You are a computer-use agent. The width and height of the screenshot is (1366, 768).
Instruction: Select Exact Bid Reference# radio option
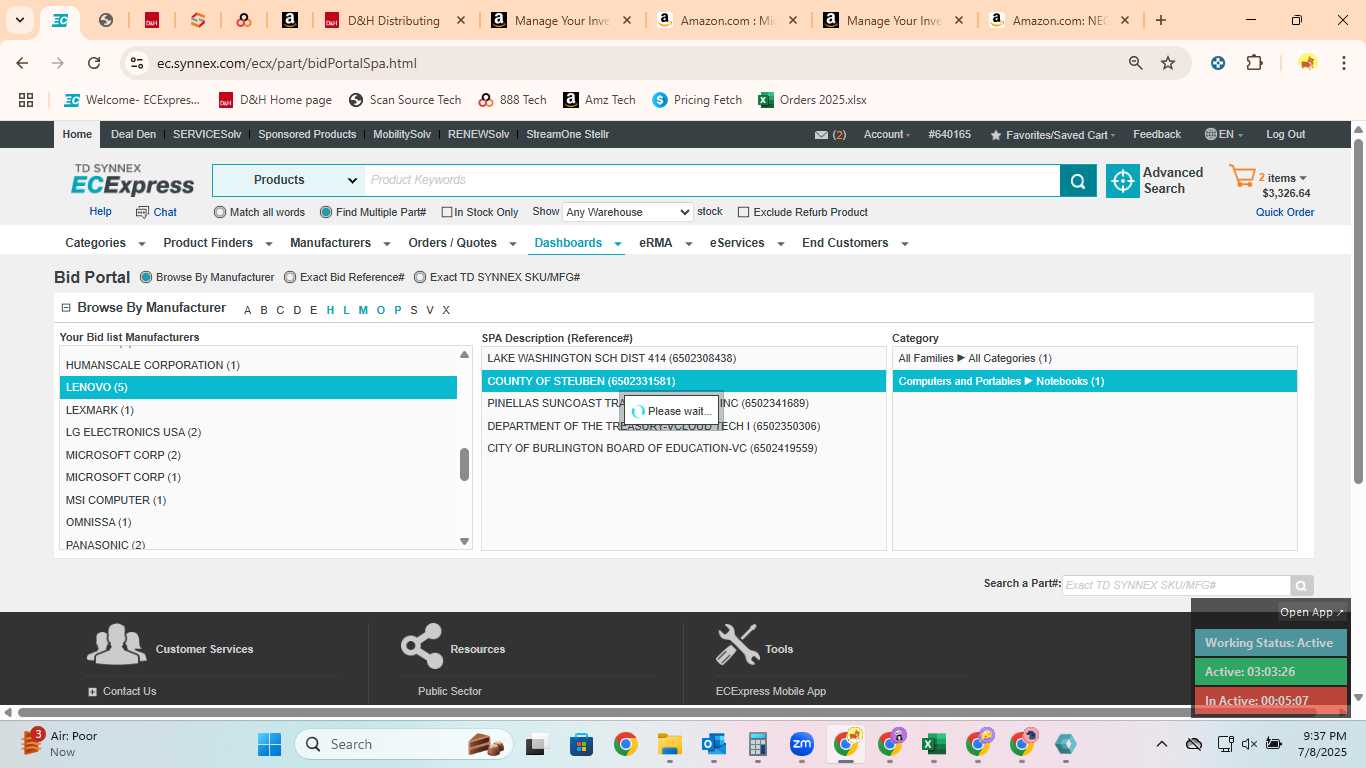(290, 277)
